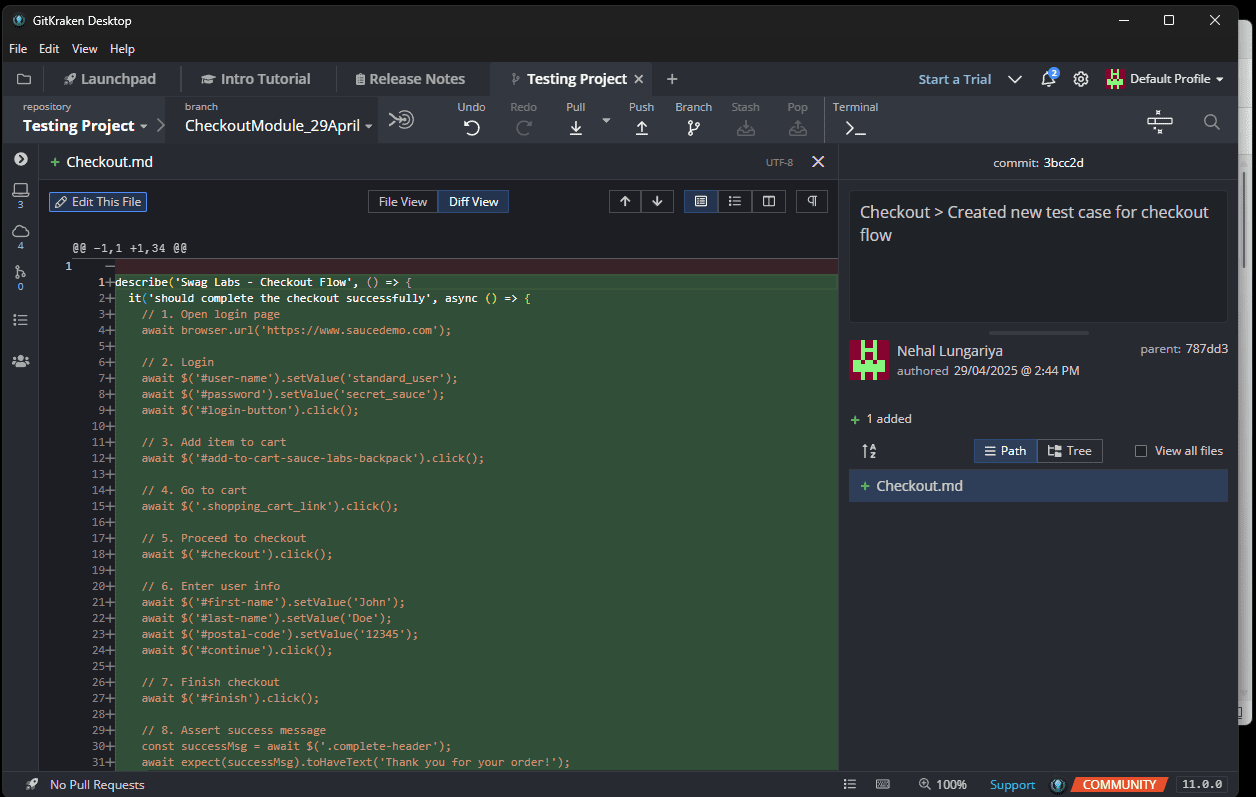
Task: Jump to next change with down arrow
Action: (x=657, y=201)
